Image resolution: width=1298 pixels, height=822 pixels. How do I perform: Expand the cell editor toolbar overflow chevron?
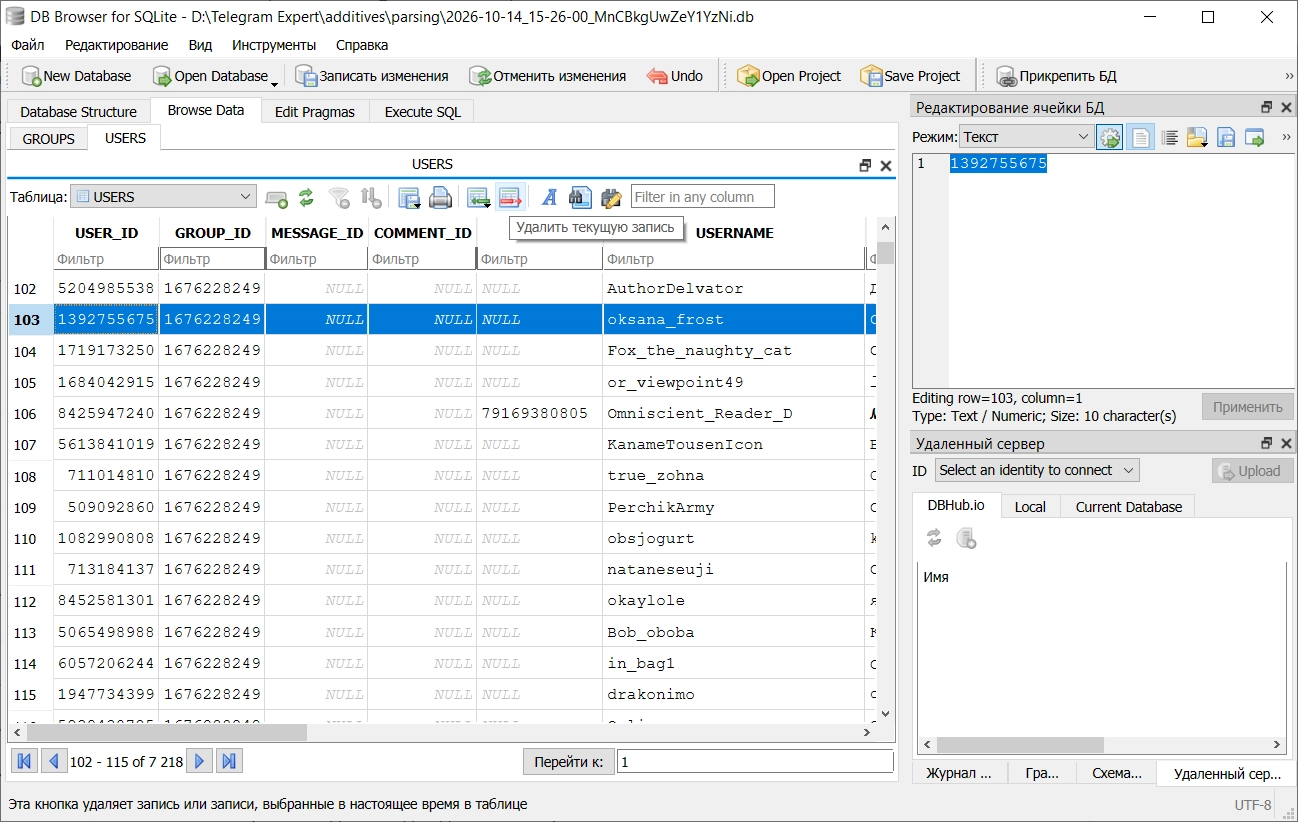click(x=1286, y=137)
